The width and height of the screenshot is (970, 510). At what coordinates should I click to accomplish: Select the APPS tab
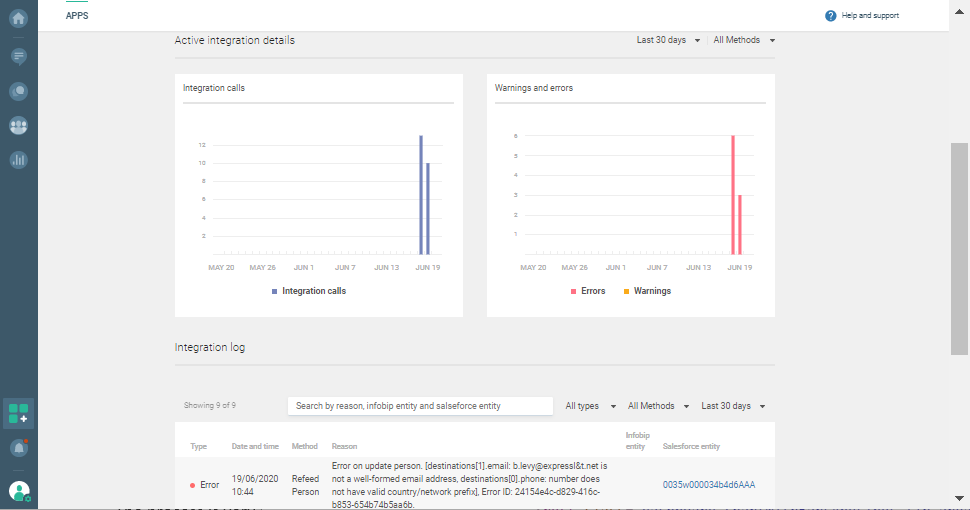pyautogui.click(x=77, y=16)
